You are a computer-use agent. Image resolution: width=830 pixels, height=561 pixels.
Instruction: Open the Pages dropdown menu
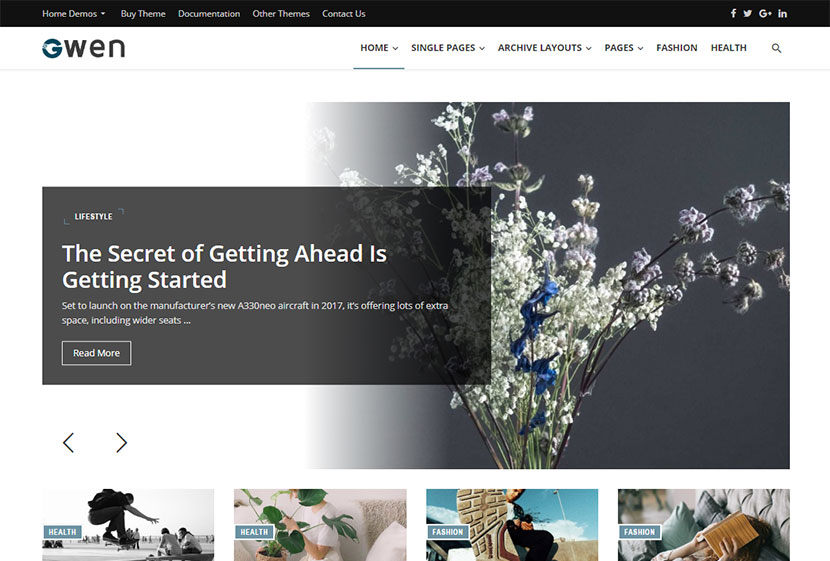pos(623,48)
